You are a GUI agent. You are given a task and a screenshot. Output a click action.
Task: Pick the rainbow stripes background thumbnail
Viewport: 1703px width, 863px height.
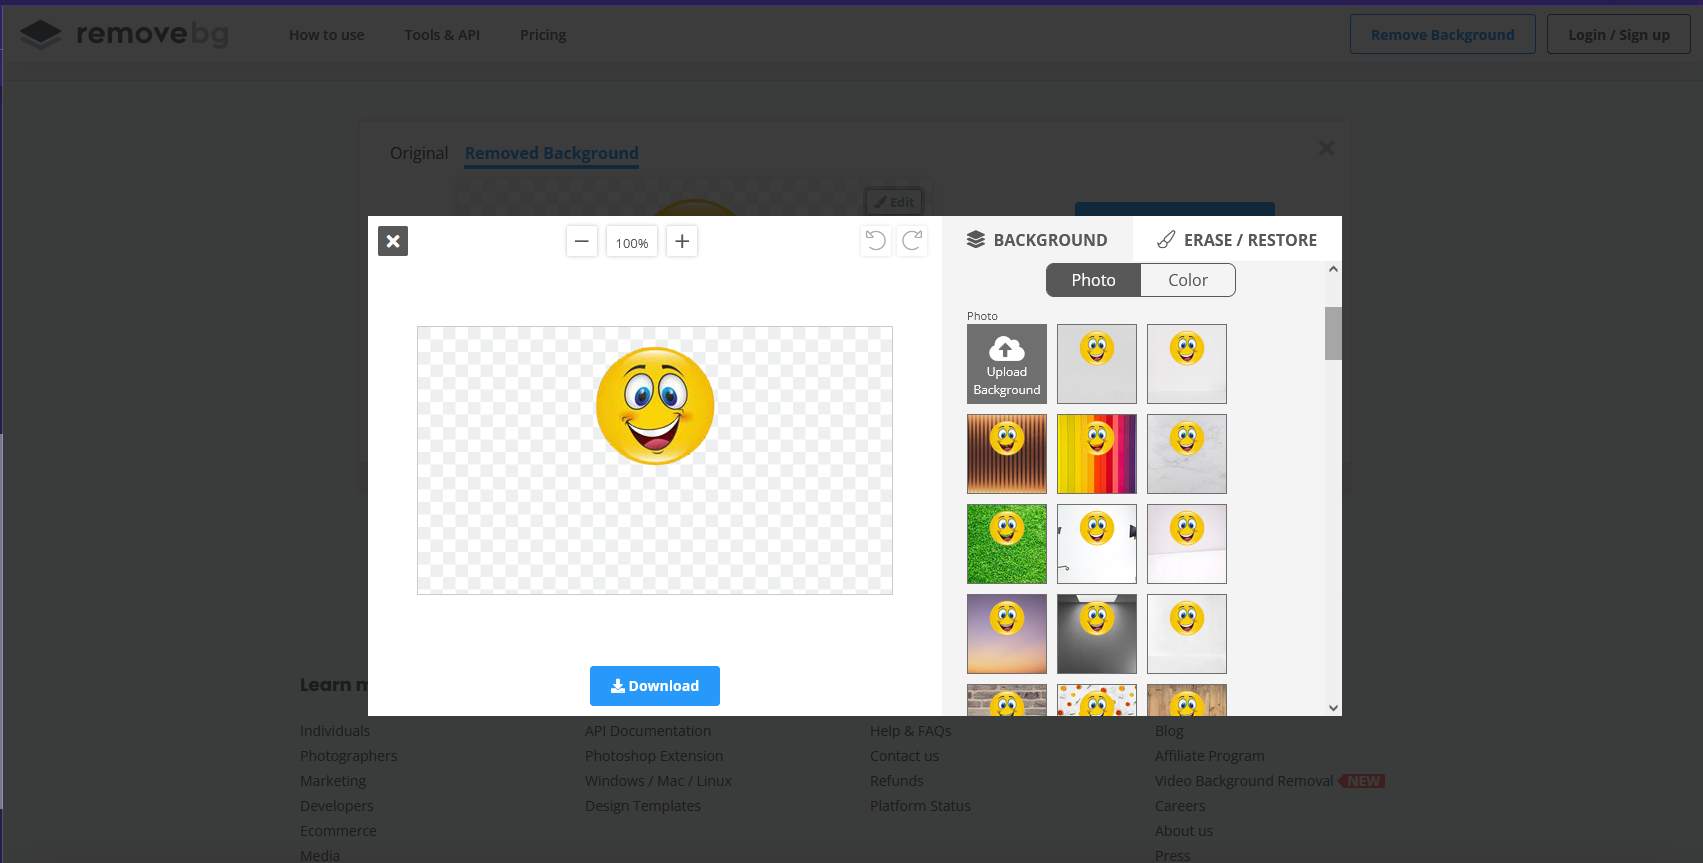[x=1097, y=454]
